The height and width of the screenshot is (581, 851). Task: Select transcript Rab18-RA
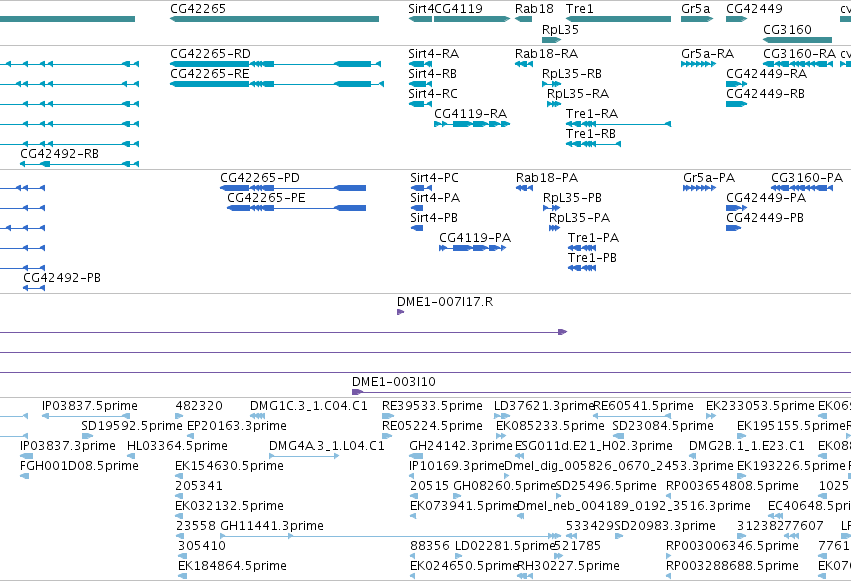(x=524, y=64)
